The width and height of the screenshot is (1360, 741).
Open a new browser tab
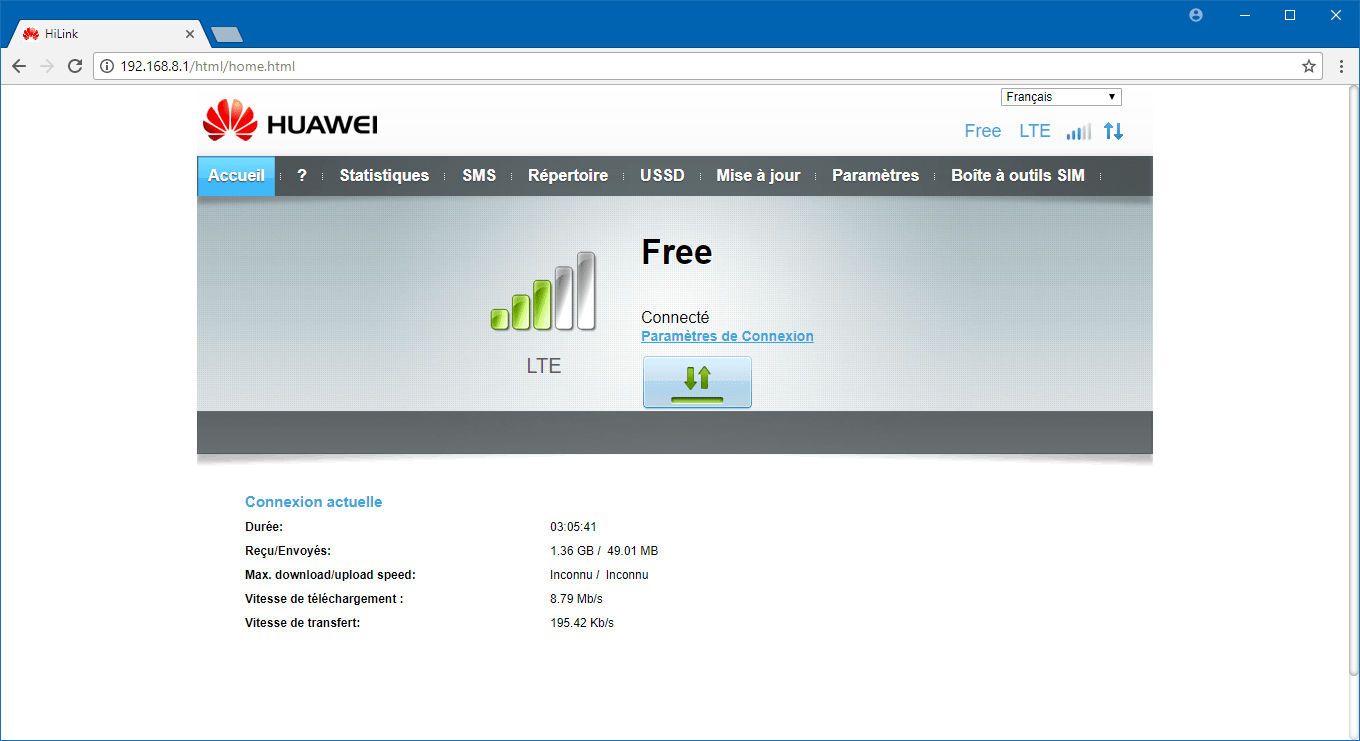coord(227,35)
